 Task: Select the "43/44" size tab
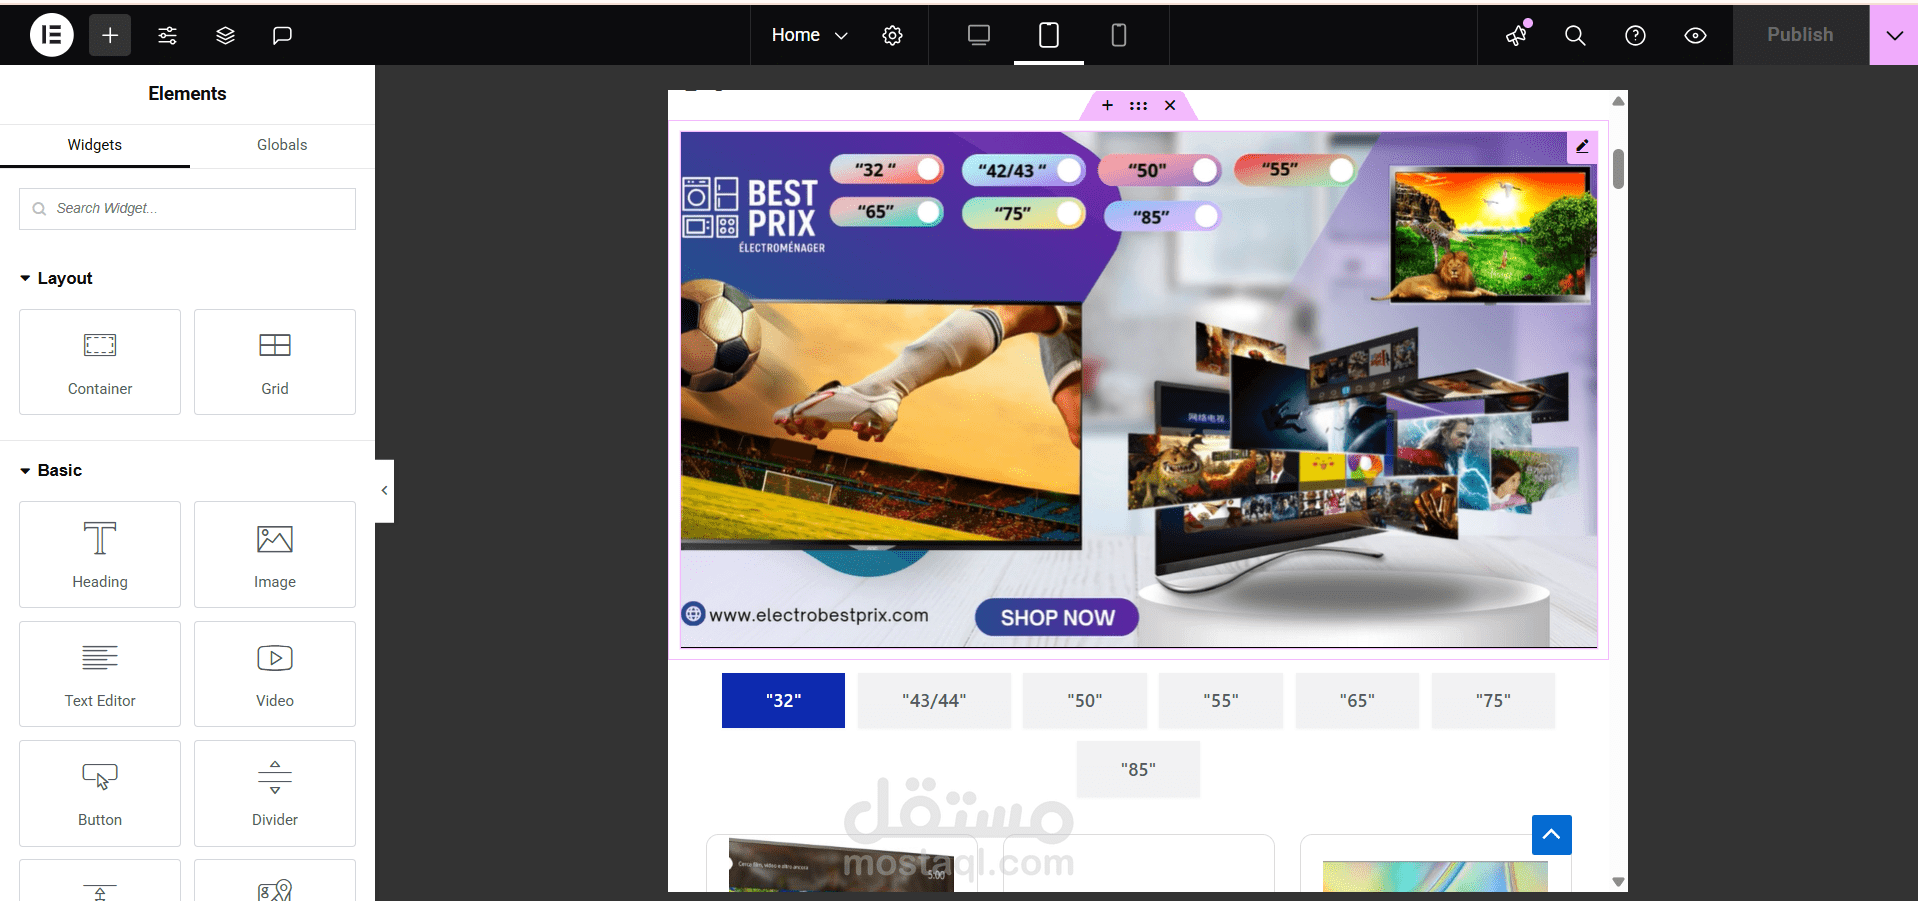(x=934, y=700)
